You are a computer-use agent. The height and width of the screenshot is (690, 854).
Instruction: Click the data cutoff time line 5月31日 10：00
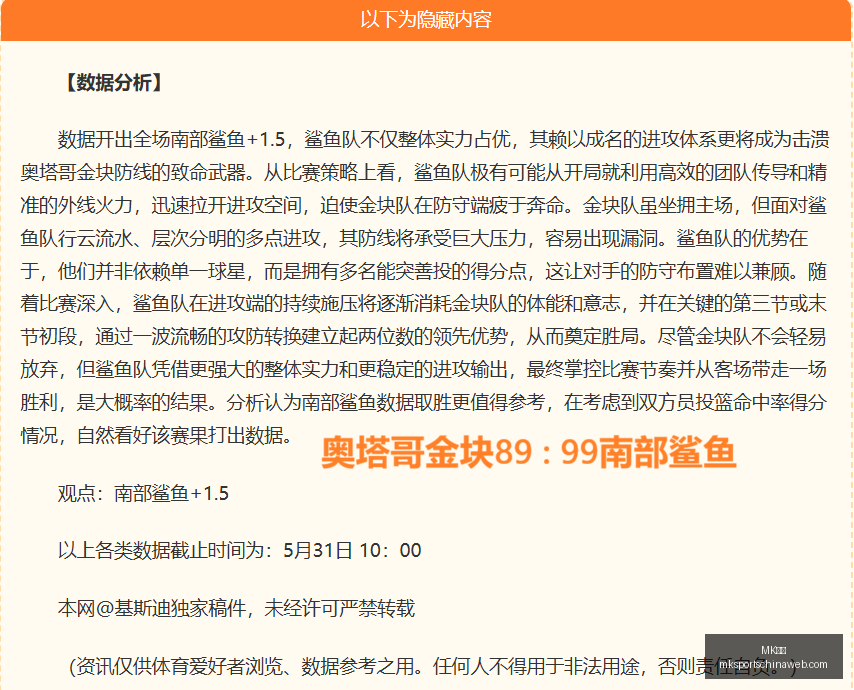[x=240, y=551]
